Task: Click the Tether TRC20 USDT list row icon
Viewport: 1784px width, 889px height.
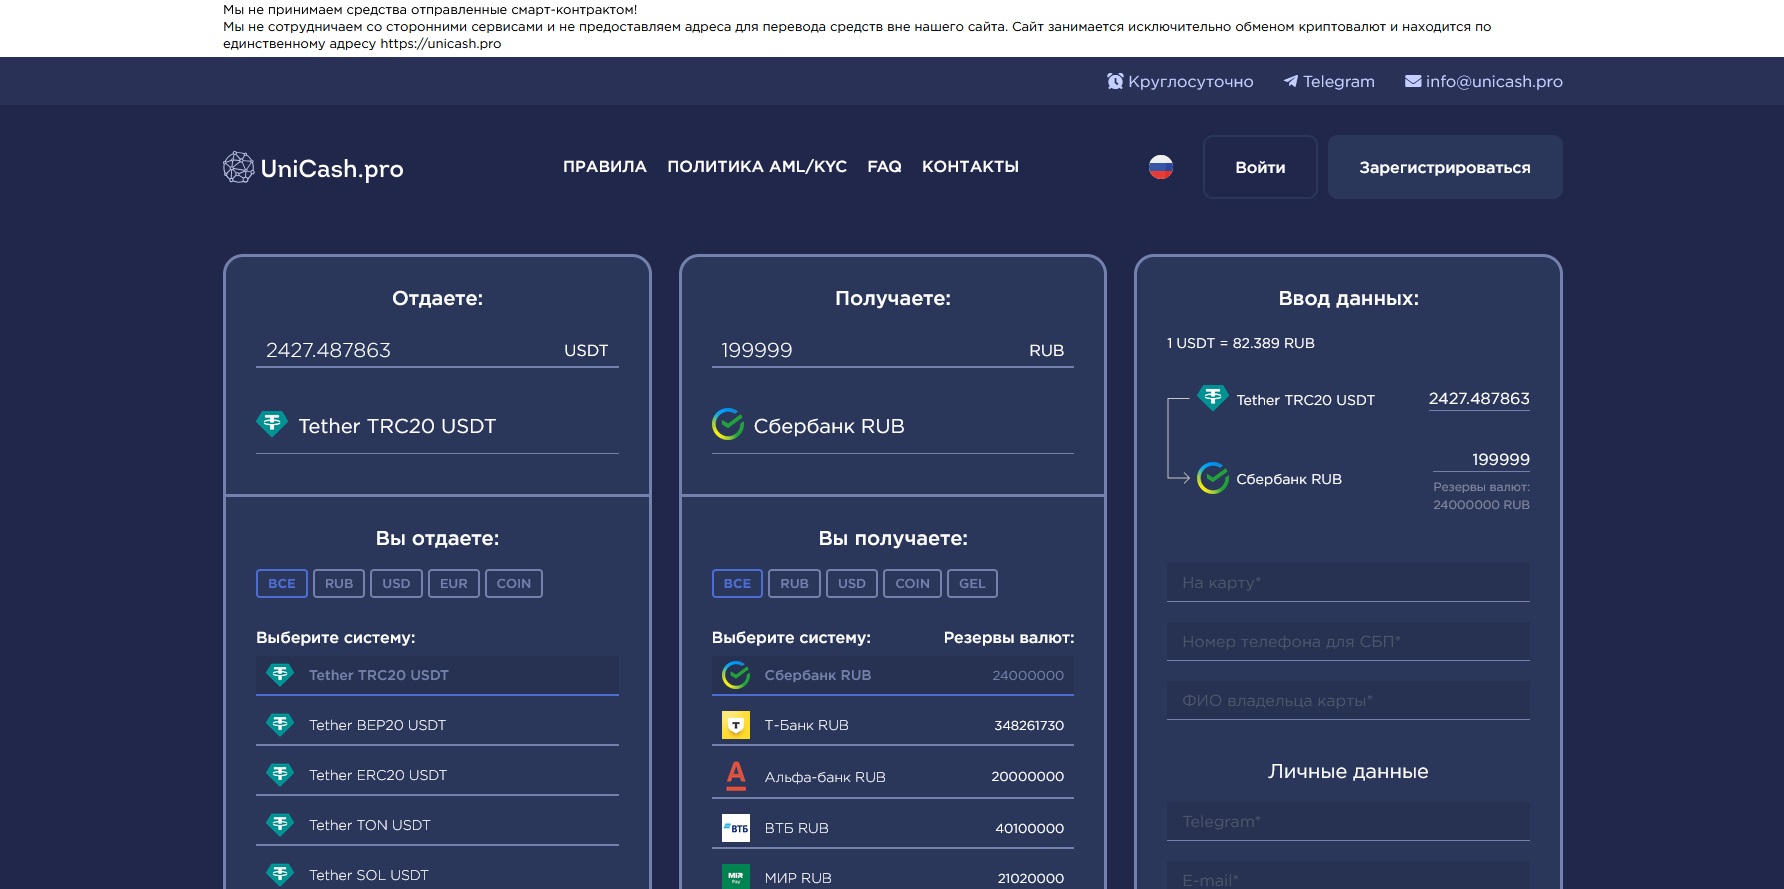Action: 280,674
